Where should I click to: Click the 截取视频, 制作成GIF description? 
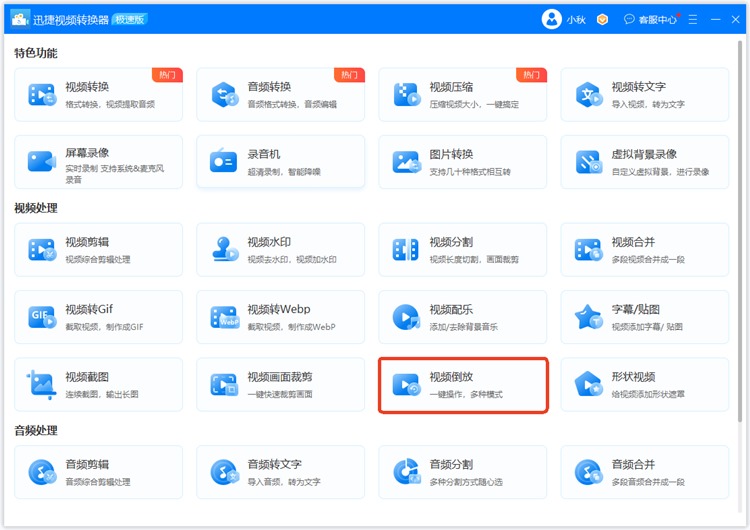pyautogui.click(x=104, y=327)
